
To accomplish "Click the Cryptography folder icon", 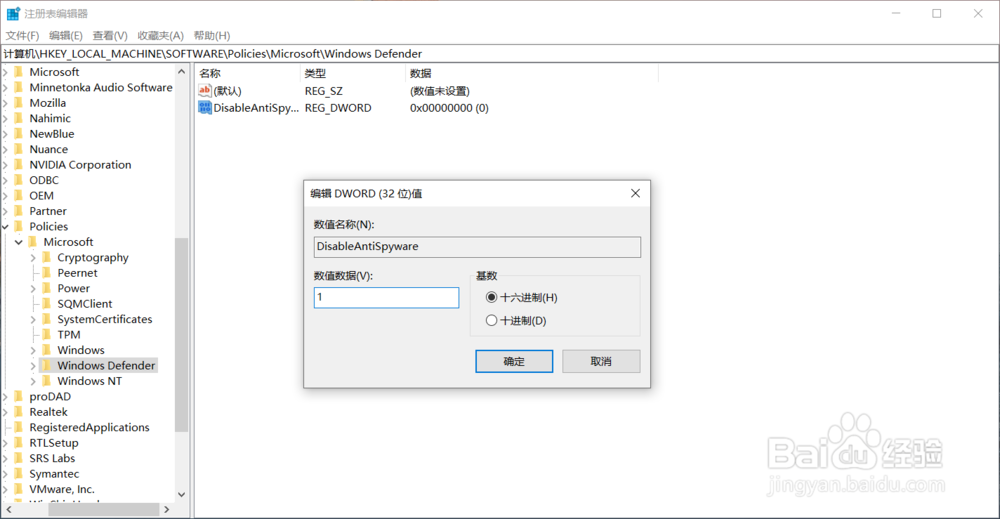I will pos(47,258).
